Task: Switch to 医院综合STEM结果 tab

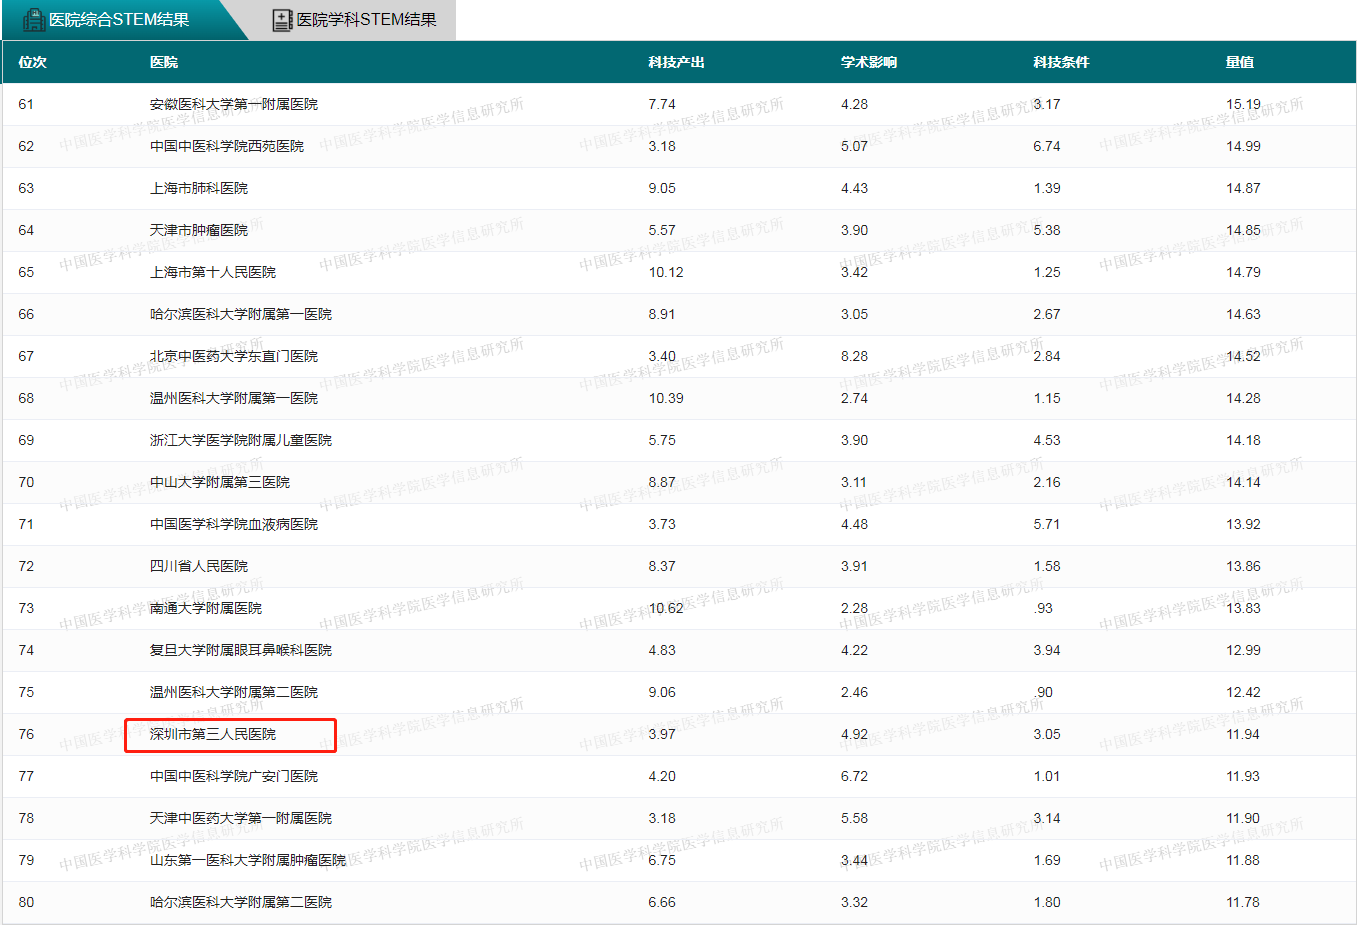Action: tap(118, 20)
